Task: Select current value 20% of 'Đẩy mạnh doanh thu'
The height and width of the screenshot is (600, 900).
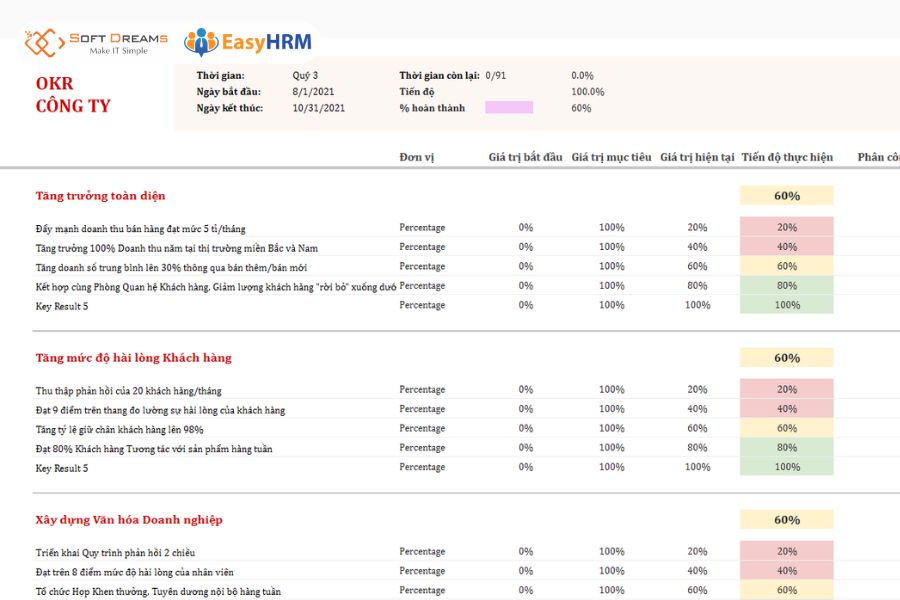Action: [697, 227]
